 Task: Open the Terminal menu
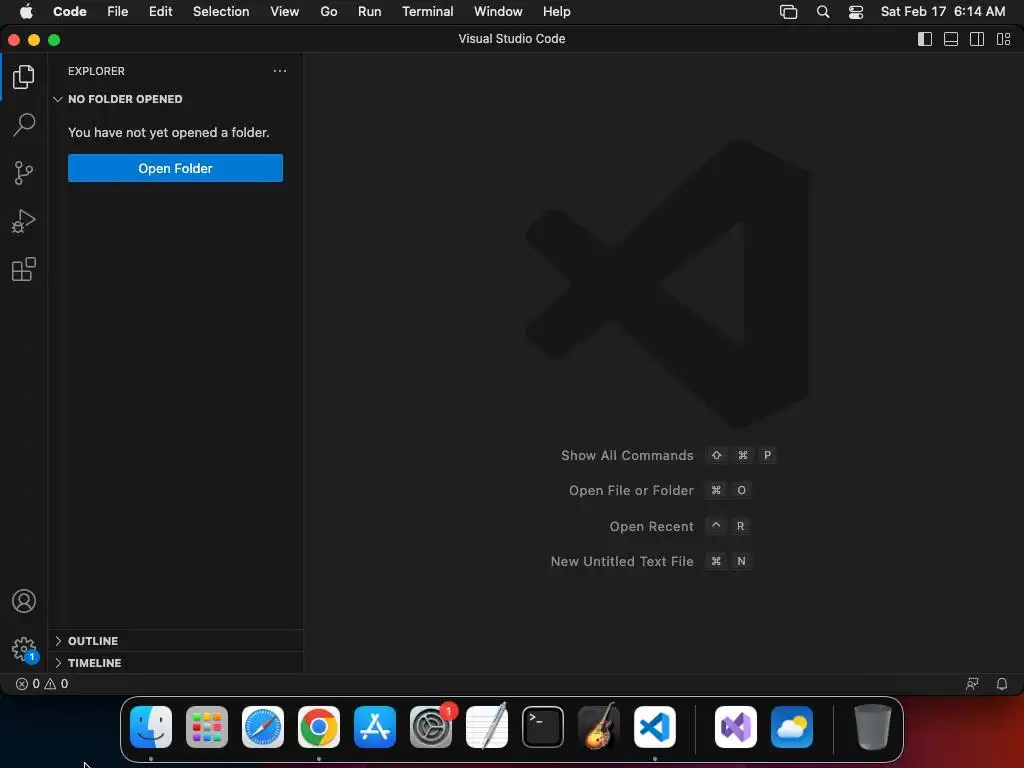coord(428,12)
